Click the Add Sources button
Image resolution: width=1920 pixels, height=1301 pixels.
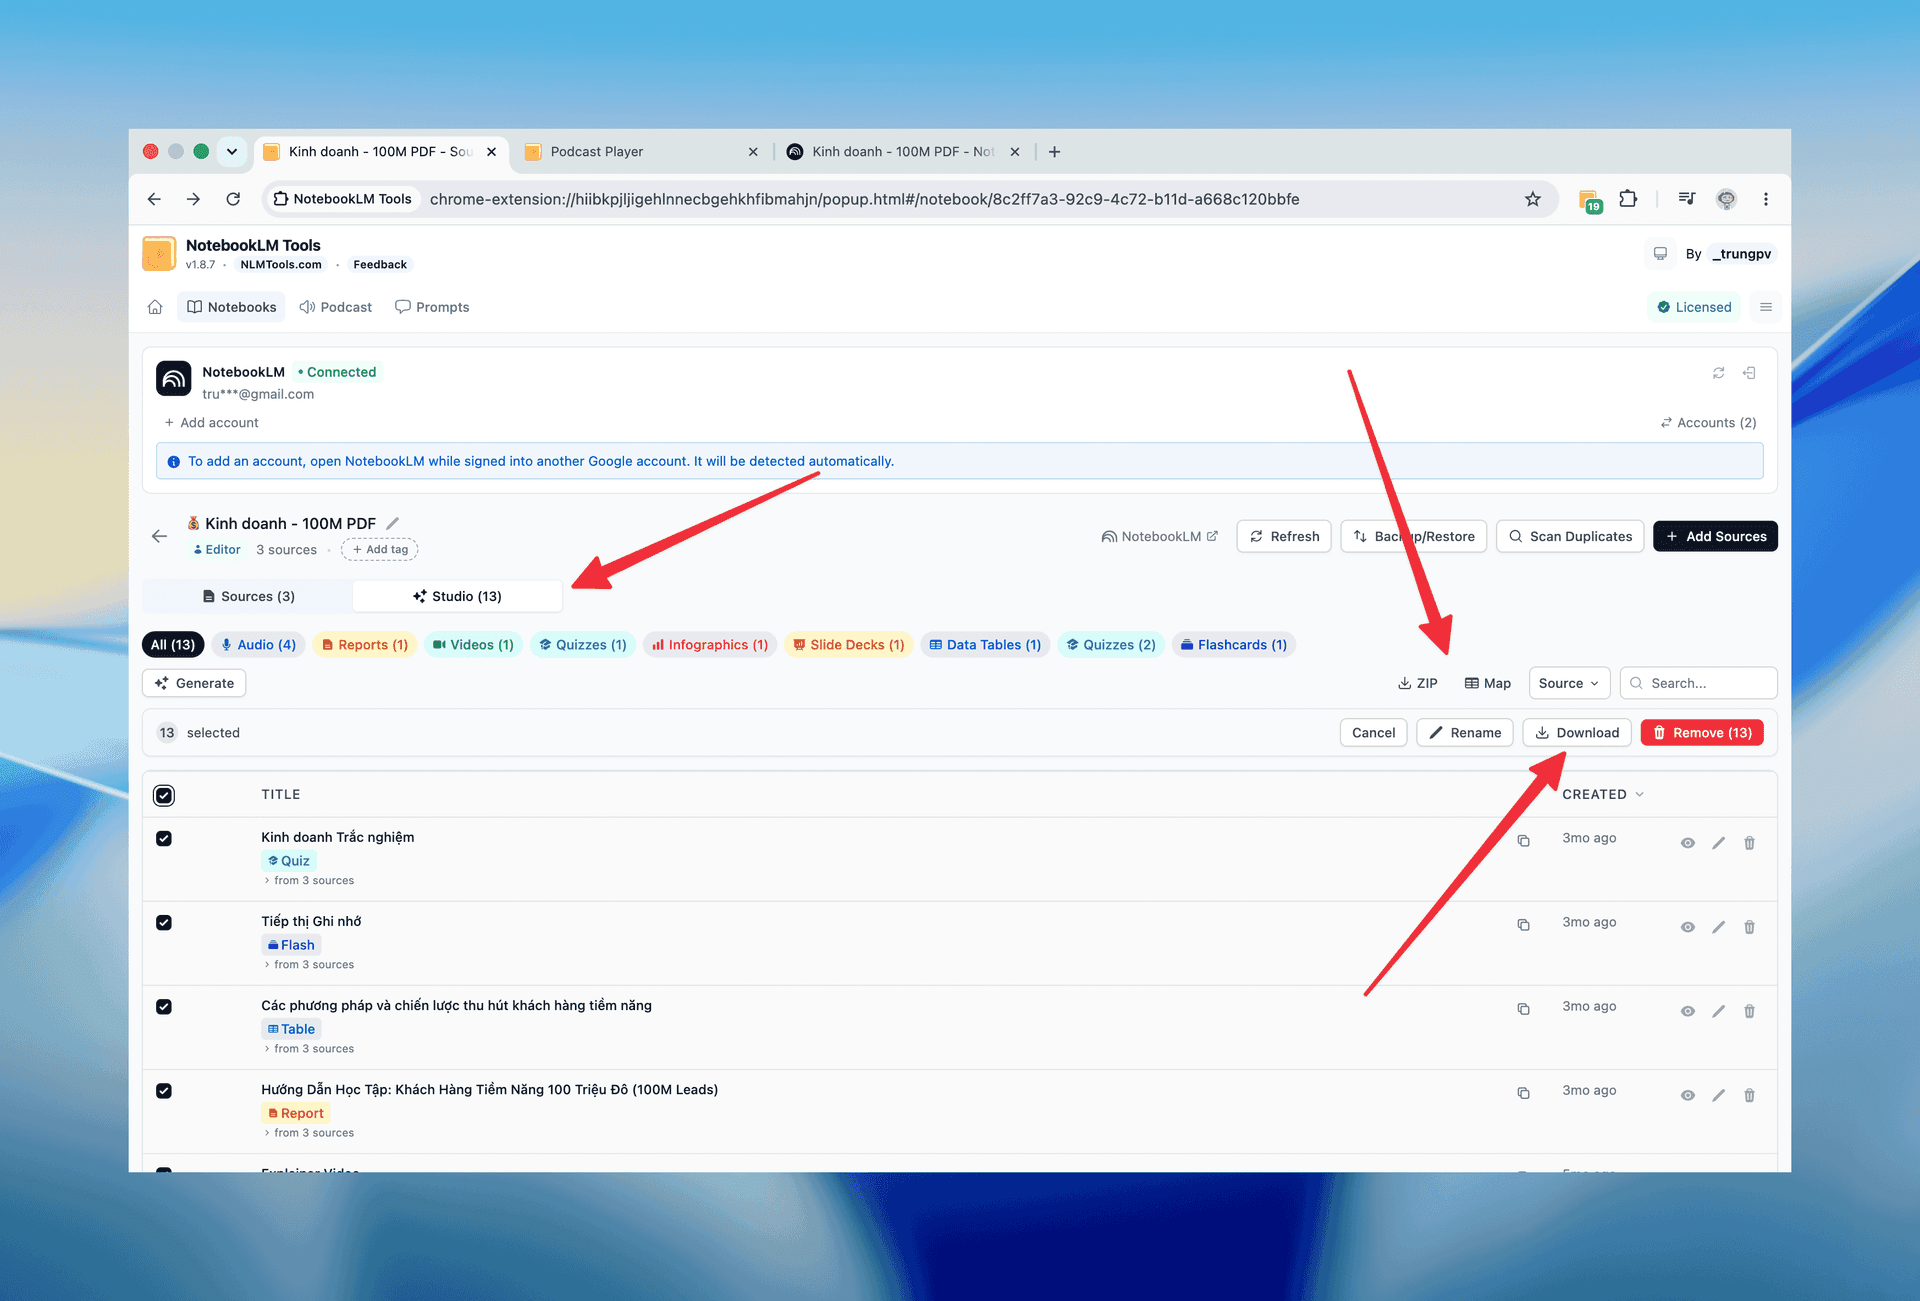(1715, 536)
